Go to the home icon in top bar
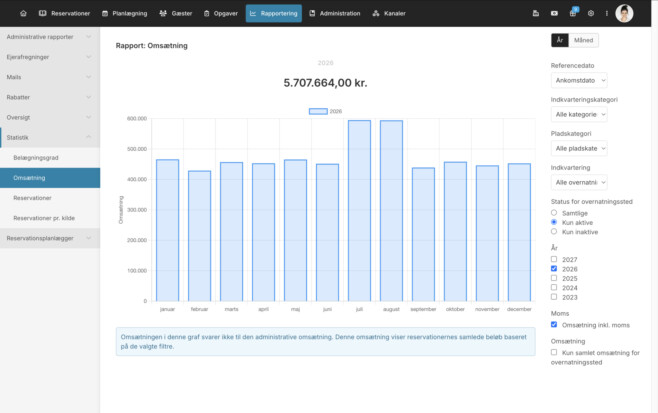 coord(24,13)
